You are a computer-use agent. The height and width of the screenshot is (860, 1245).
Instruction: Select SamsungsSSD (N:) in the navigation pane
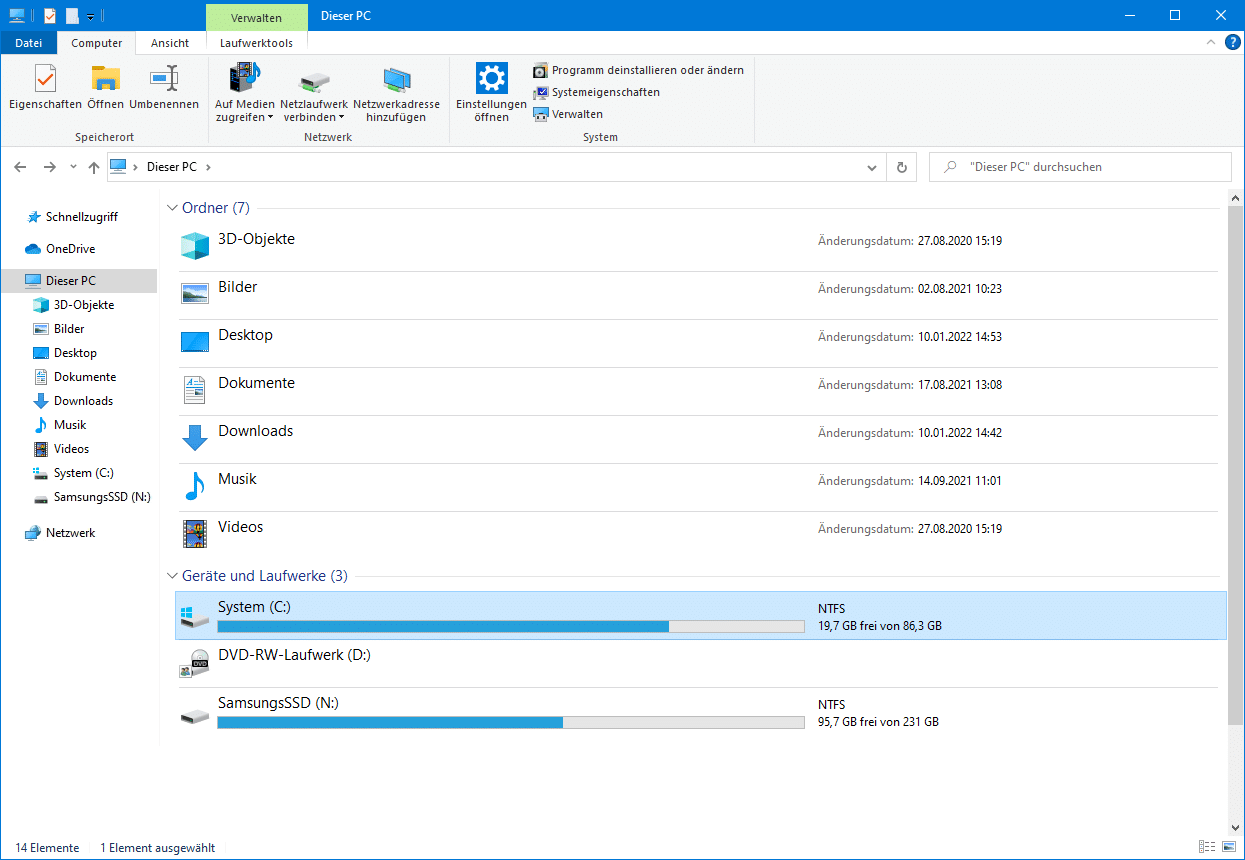(92, 497)
